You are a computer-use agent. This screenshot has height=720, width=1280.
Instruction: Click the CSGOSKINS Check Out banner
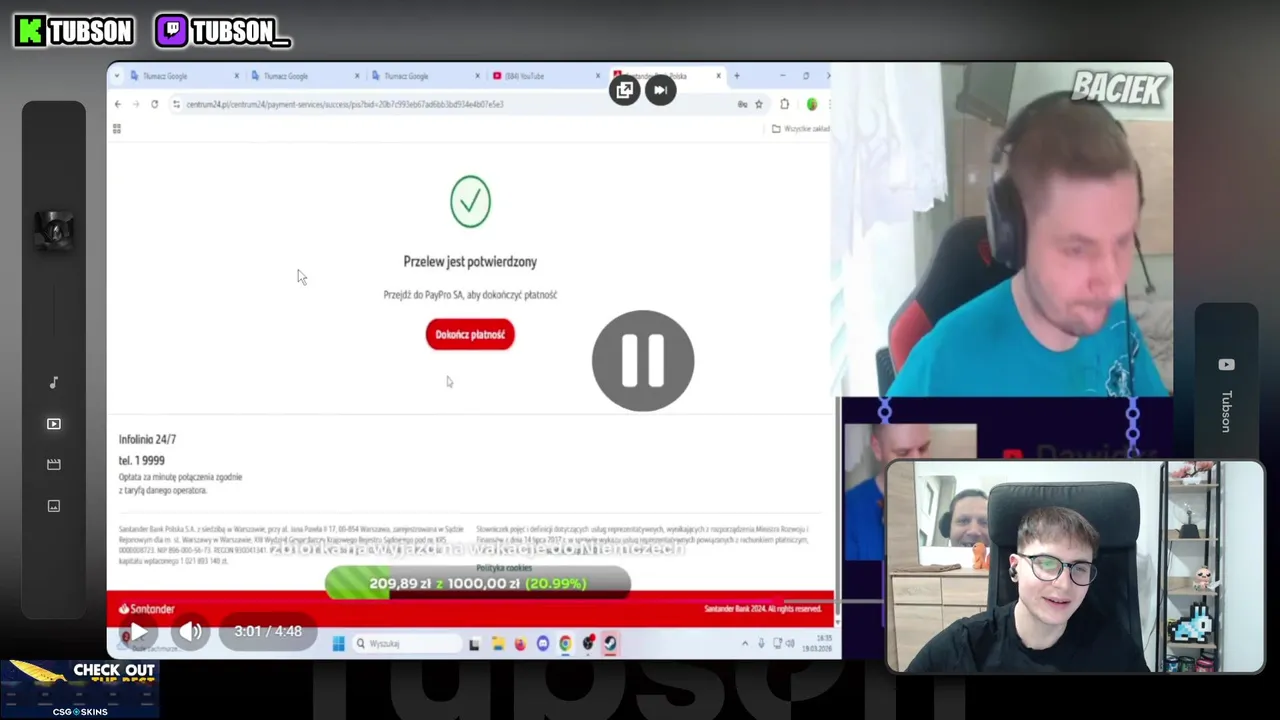coord(80,689)
